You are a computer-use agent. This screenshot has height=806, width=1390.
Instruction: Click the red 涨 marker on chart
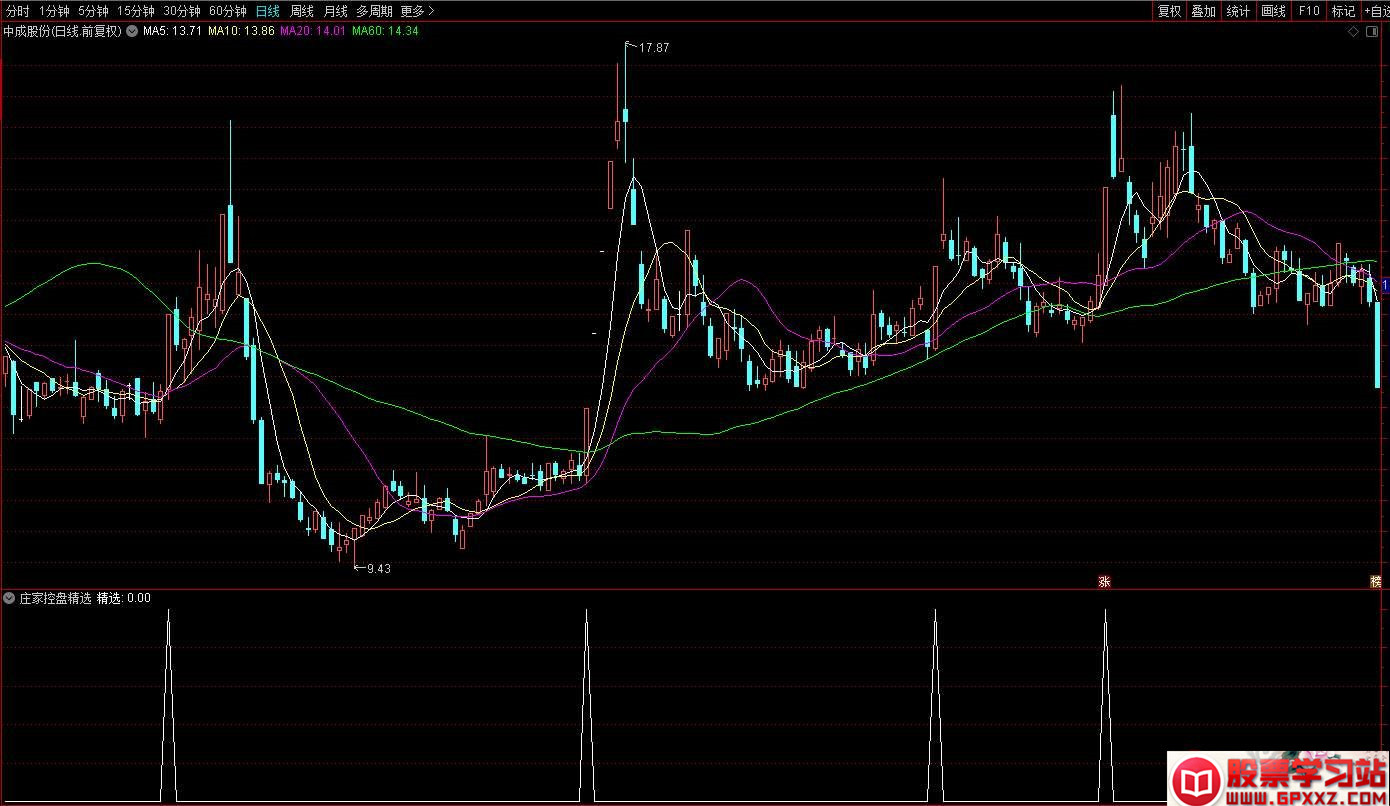(x=1105, y=581)
